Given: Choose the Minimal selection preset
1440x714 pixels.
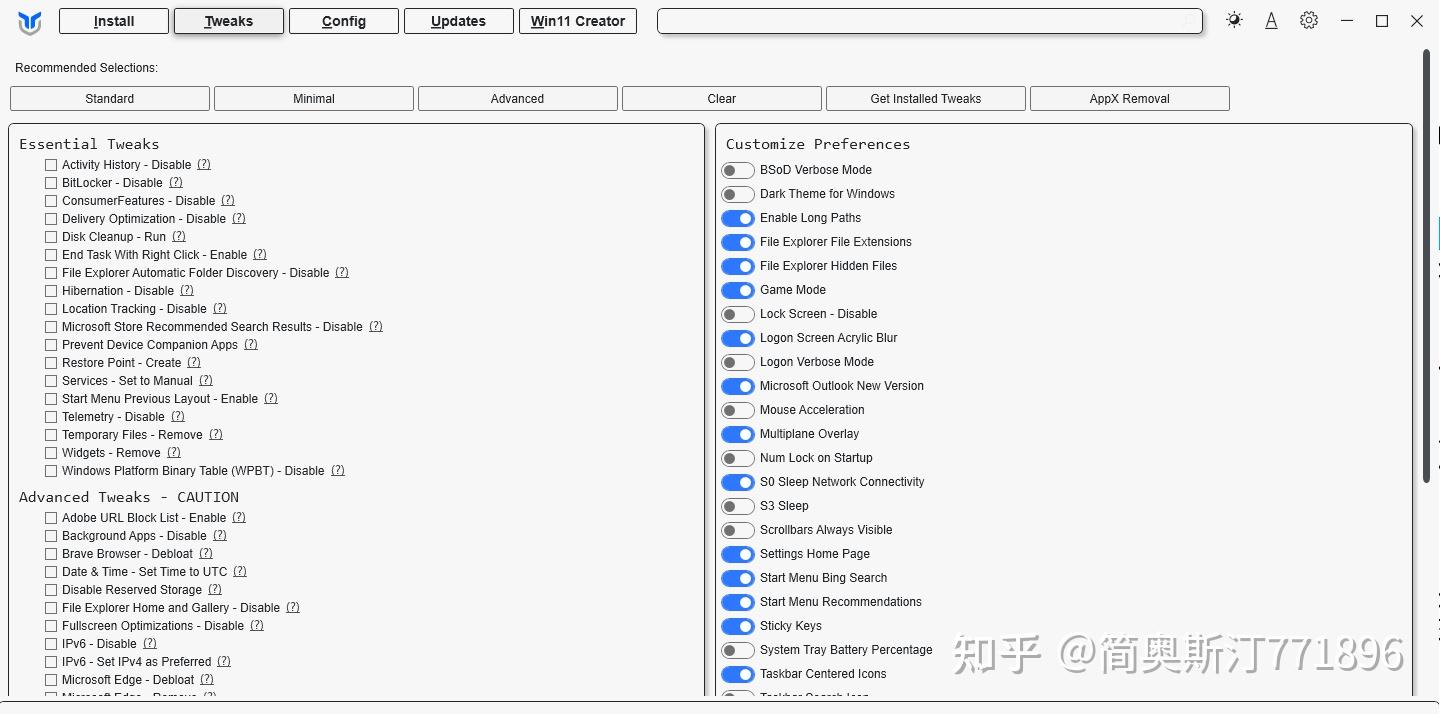Looking at the screenshot, I should pos(314,98).
